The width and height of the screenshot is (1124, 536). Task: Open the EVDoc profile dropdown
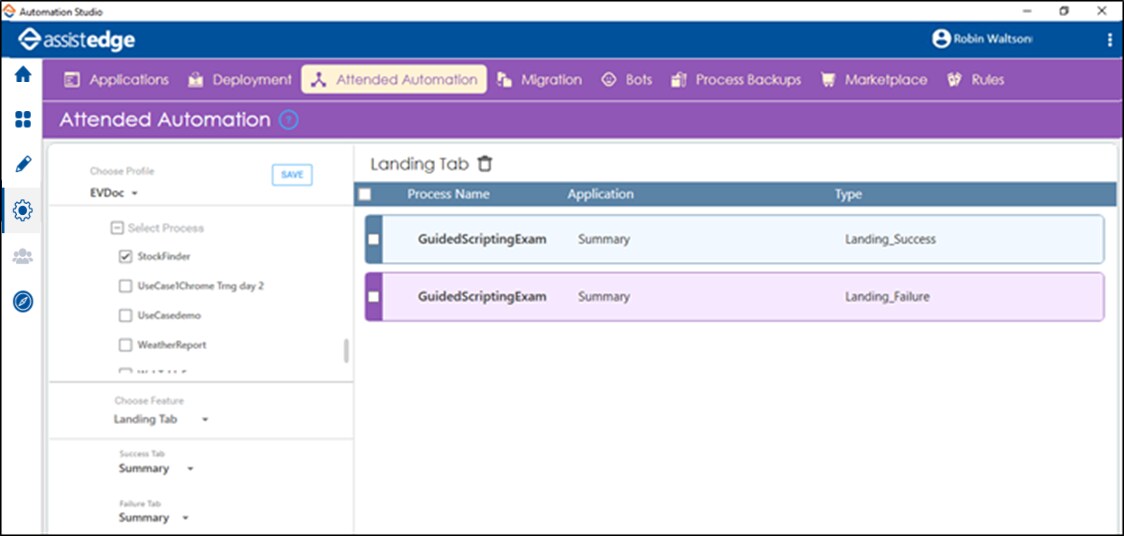(x=114, y=193)
